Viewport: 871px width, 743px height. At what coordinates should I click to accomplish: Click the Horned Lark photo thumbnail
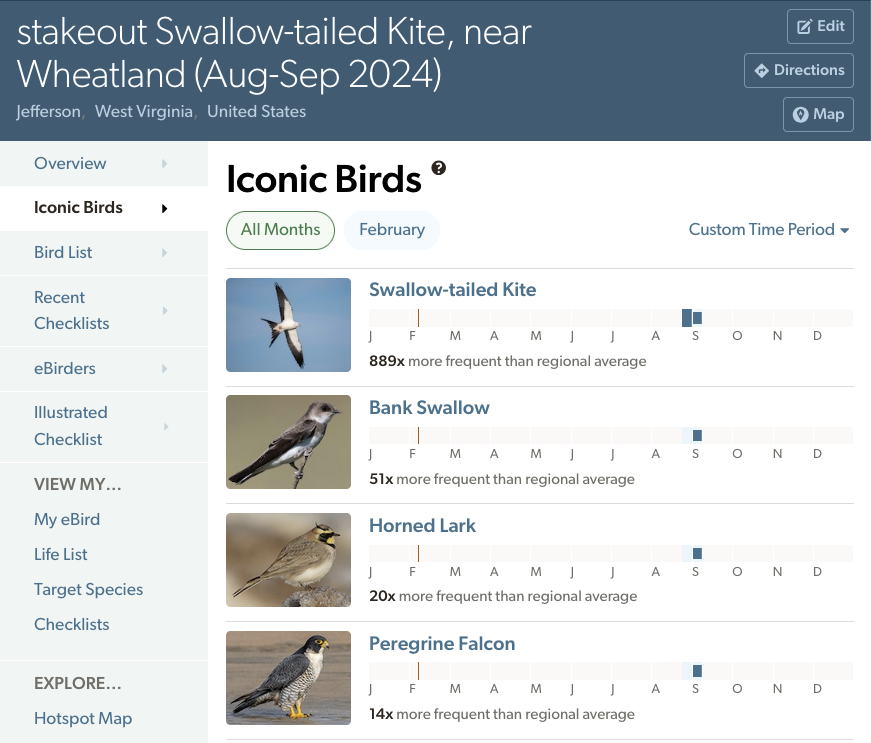pyautogui.click(x=288, y=560)
